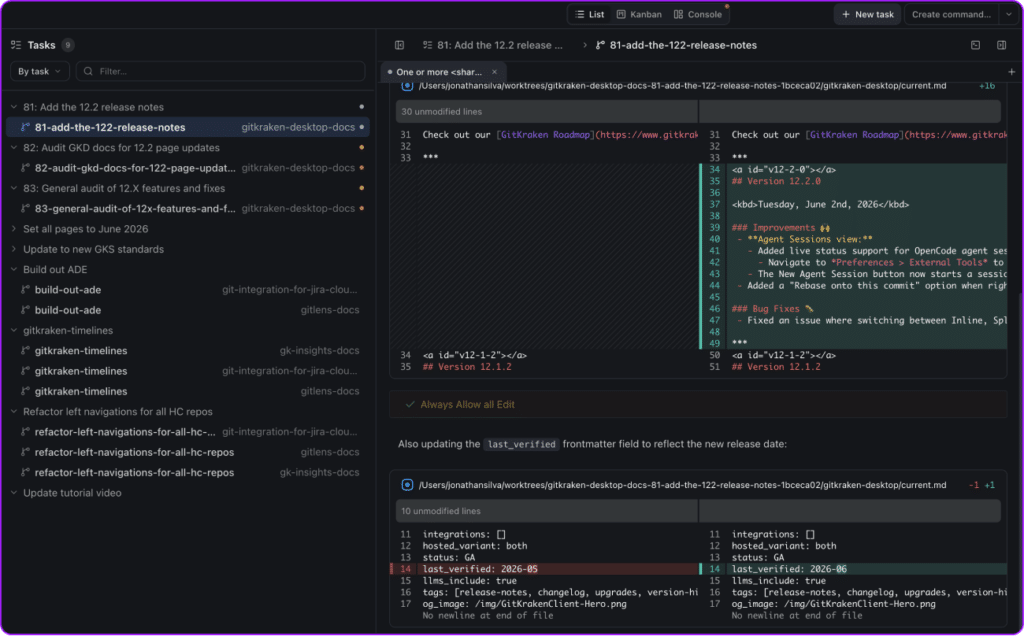Select the 82-audit-gkd-docs-for-122-page-updat branch row

(x=188, y=168)
